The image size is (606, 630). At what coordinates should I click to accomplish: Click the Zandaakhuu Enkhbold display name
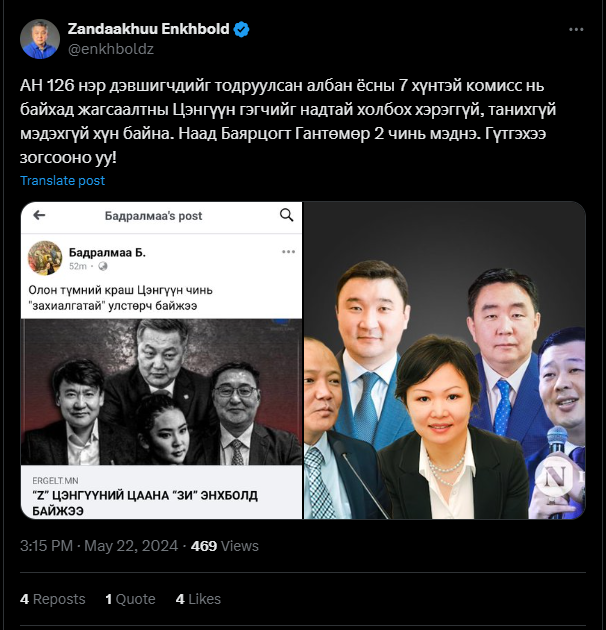[x=148, y=29]
